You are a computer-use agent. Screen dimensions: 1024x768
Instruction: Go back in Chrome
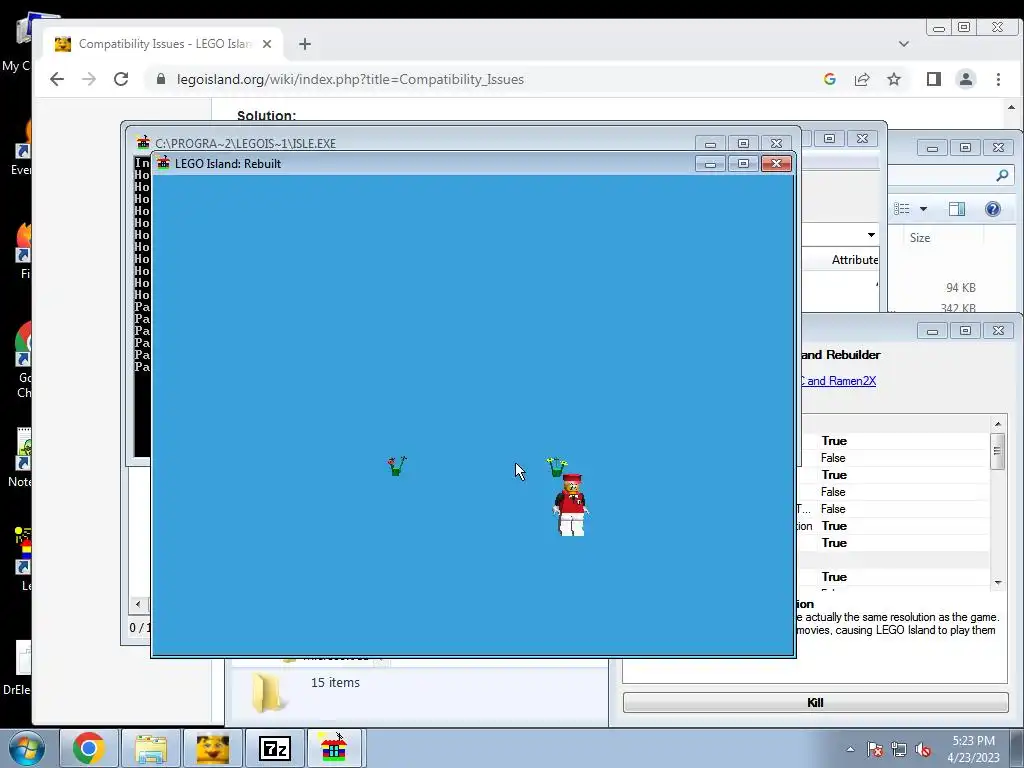point(57,79)
